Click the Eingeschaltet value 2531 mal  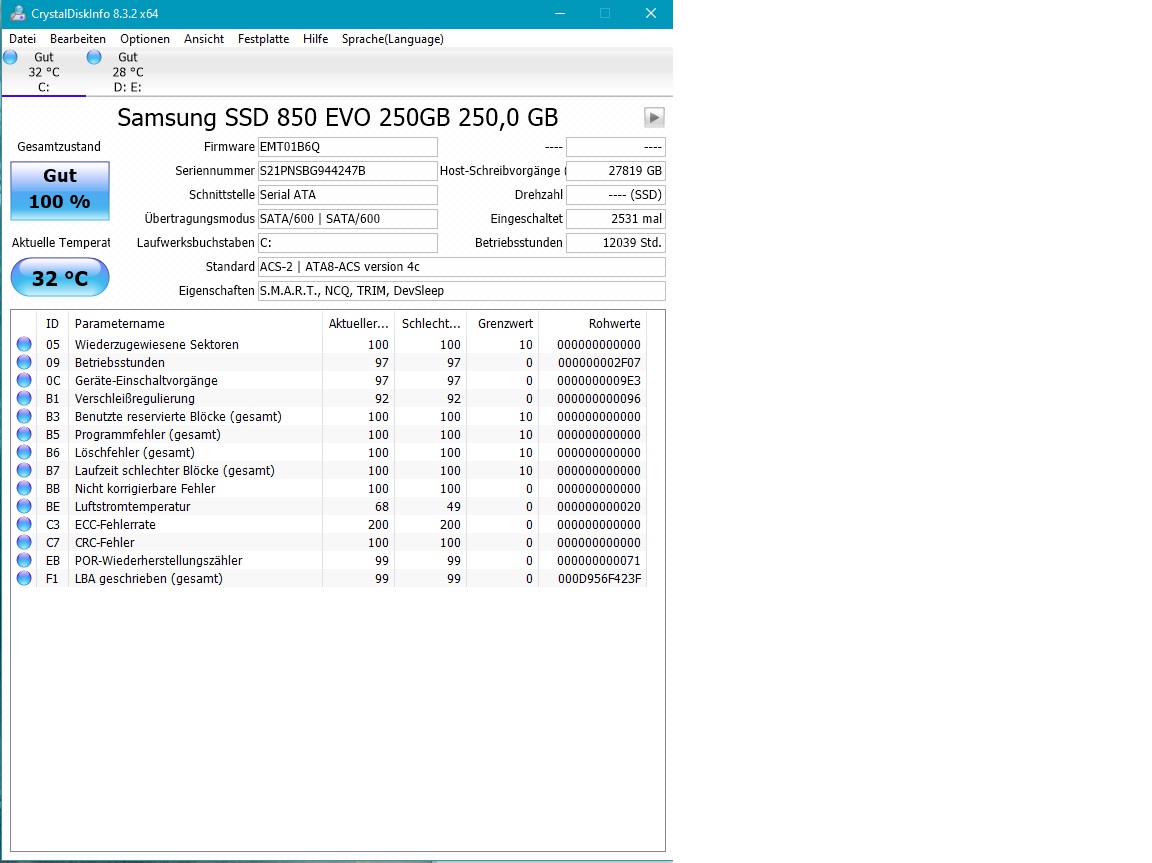(x=616, y=219)
